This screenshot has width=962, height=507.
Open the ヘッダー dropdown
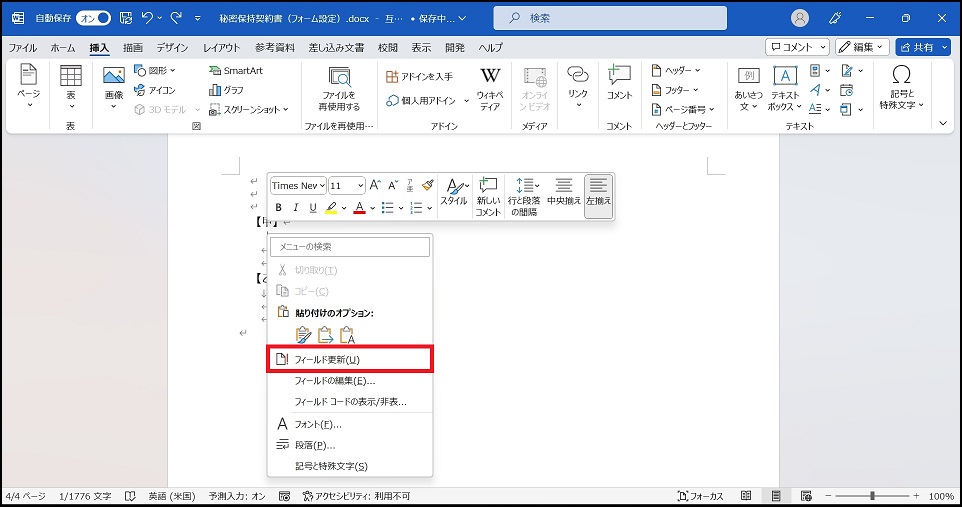(x=675, y=71)
